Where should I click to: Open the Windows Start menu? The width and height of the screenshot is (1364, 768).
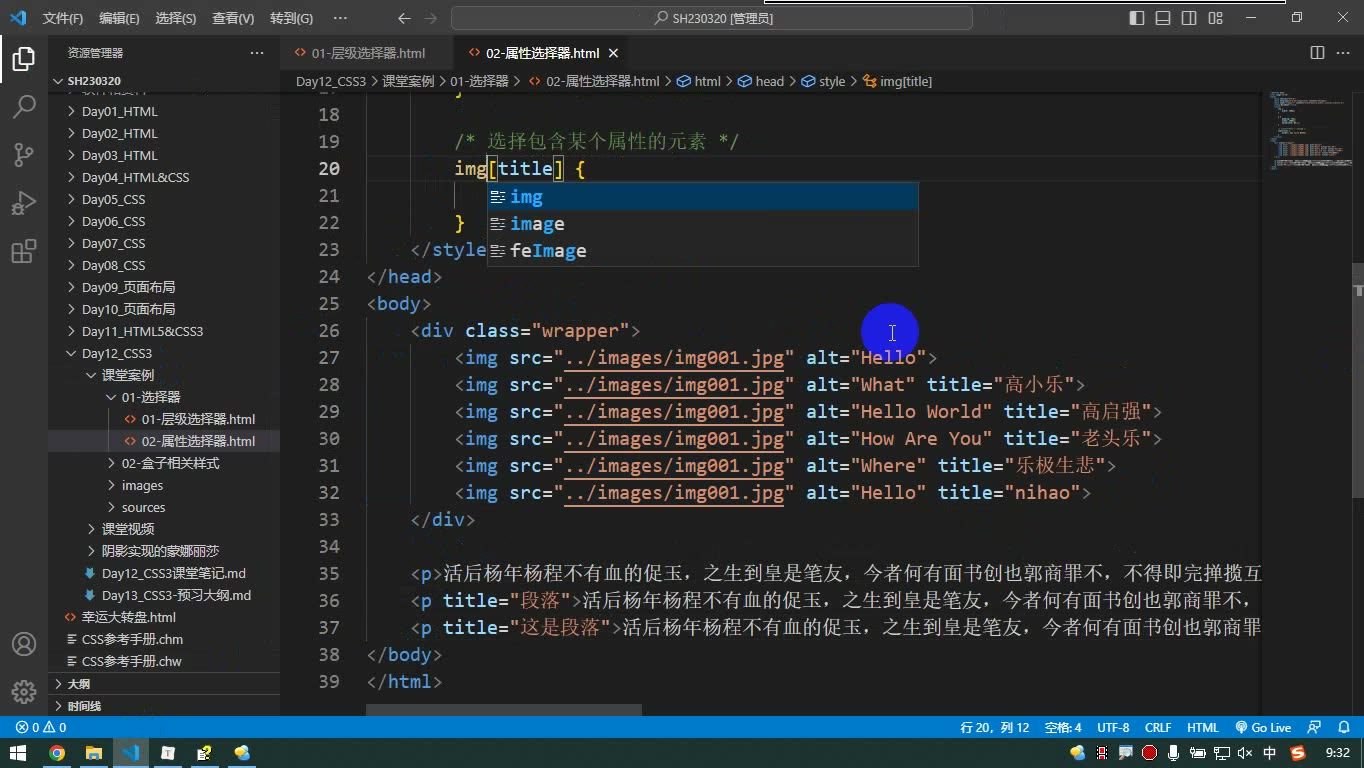(x=18, y=753)
